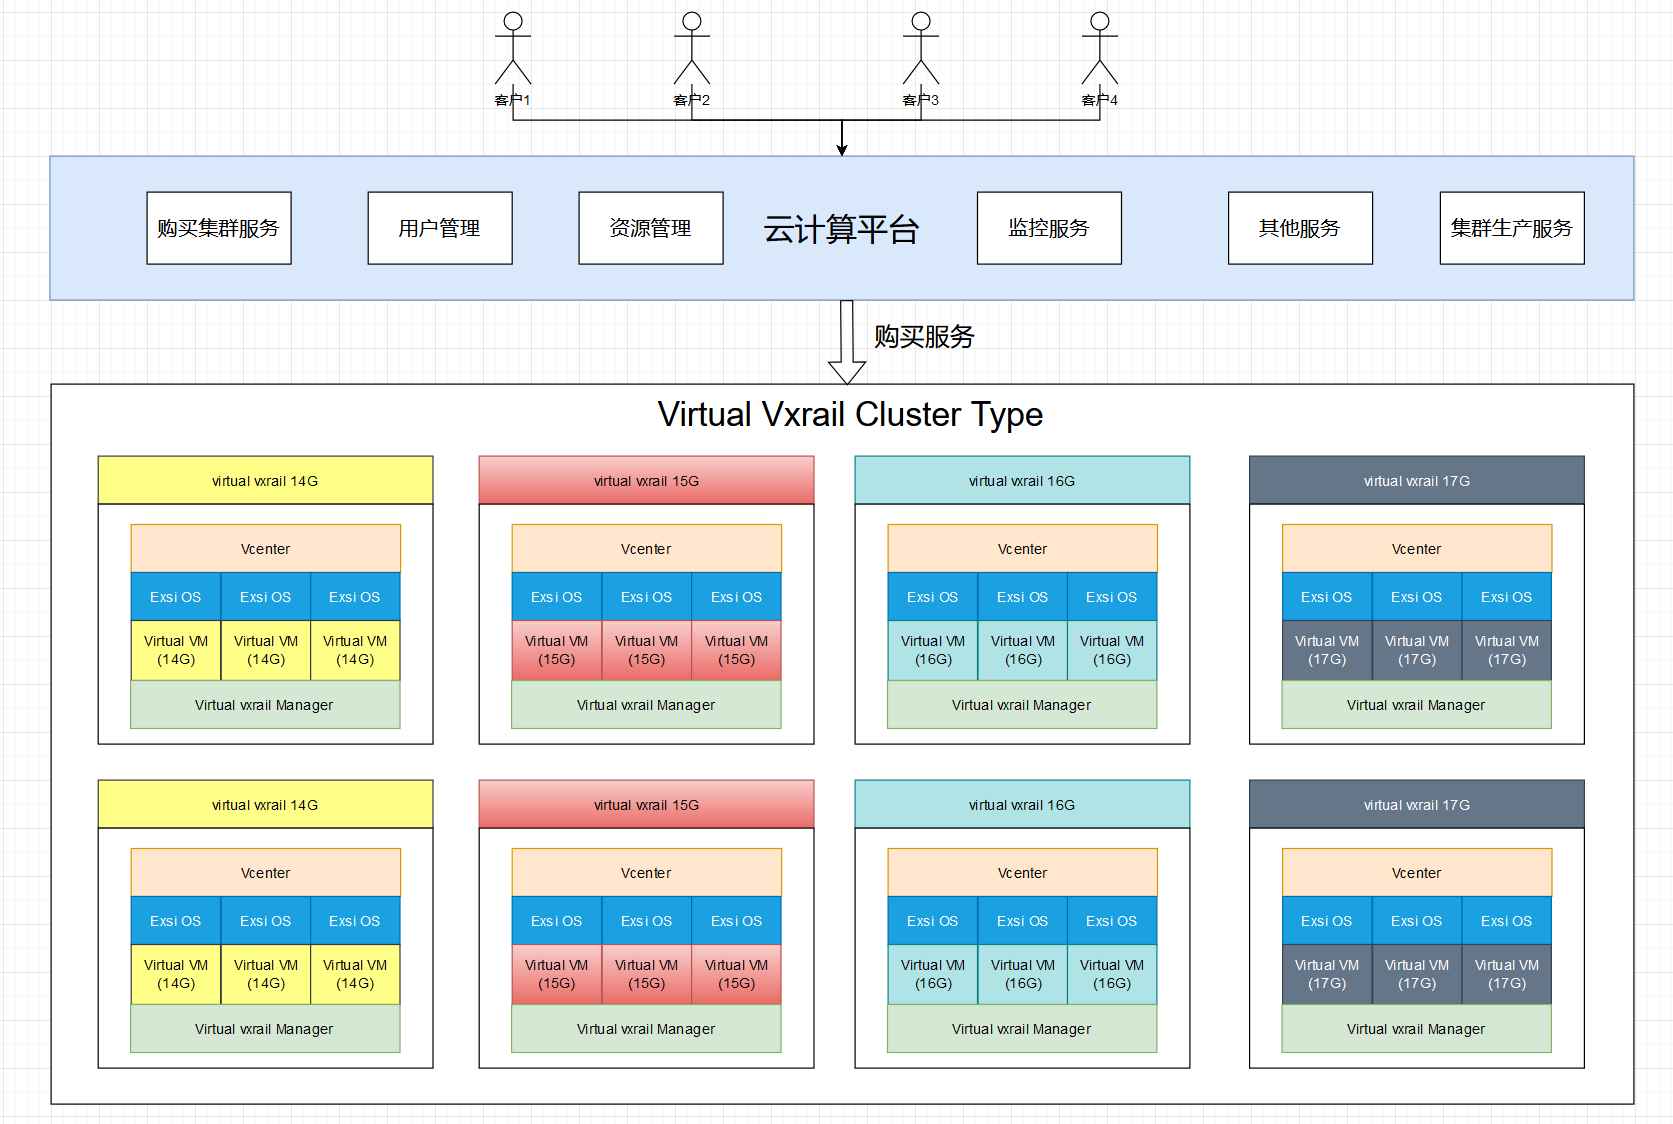
Task: Click middle Exsi OS cell in upper 14G cluster
Action: [x=266, y=596]
